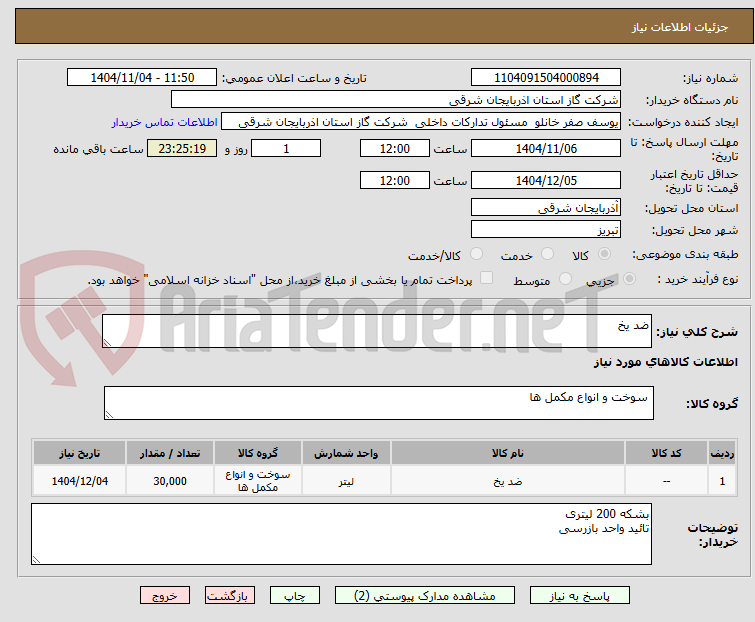The height and width of the screenshot is (622, 755).
Task: Click the گروه کالا column header in table
Action: (258, 453)
